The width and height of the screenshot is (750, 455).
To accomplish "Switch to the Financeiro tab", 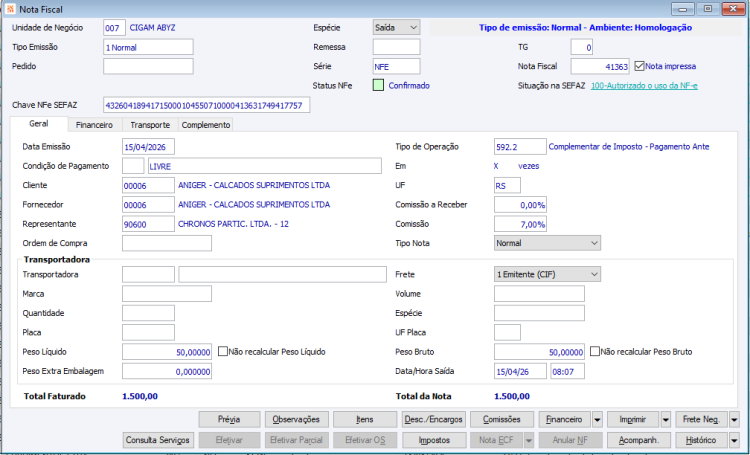I will point(94,125).
